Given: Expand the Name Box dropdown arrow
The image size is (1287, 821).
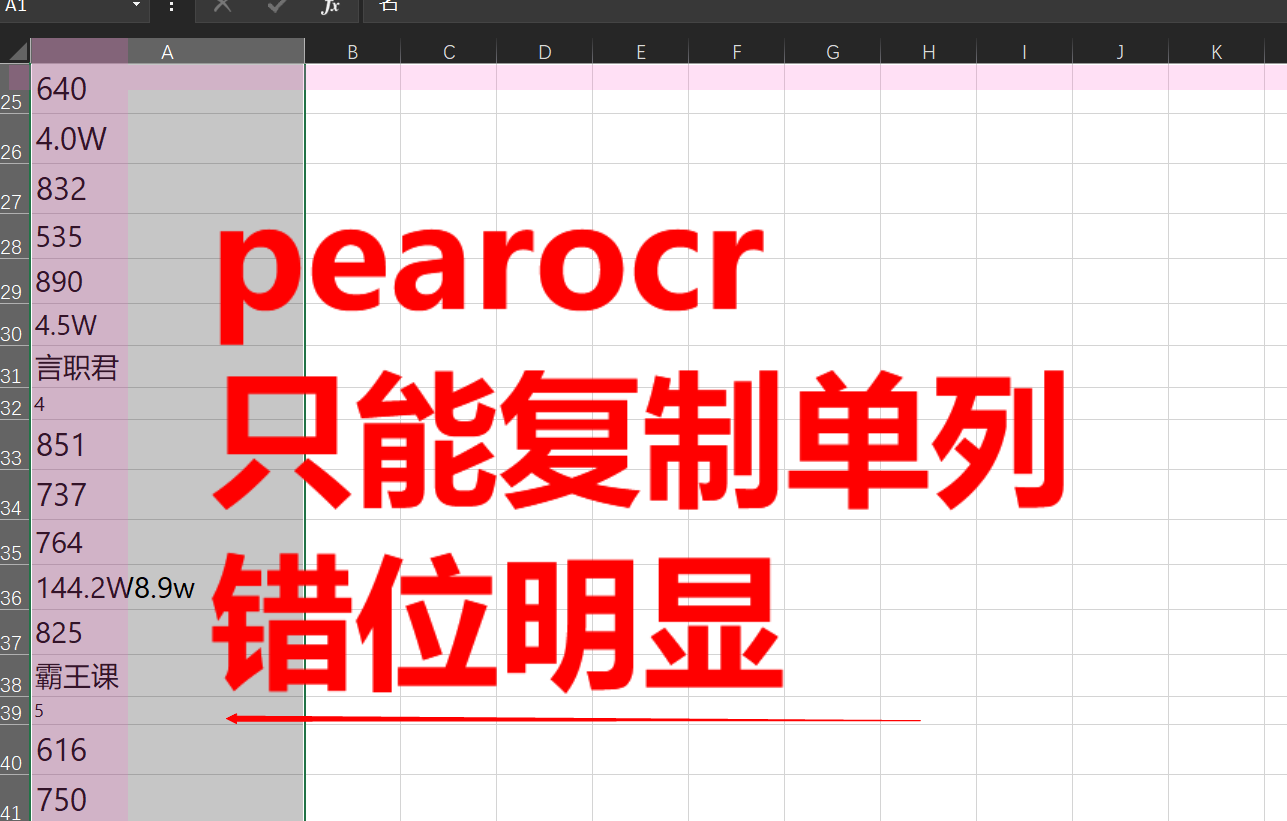Looking at the screenshot, I should click(137, 6).
